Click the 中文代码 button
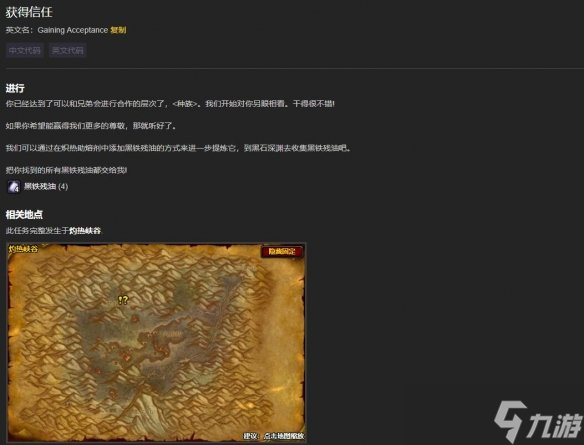Screen dimensions: 584x445 click(25, 50)
